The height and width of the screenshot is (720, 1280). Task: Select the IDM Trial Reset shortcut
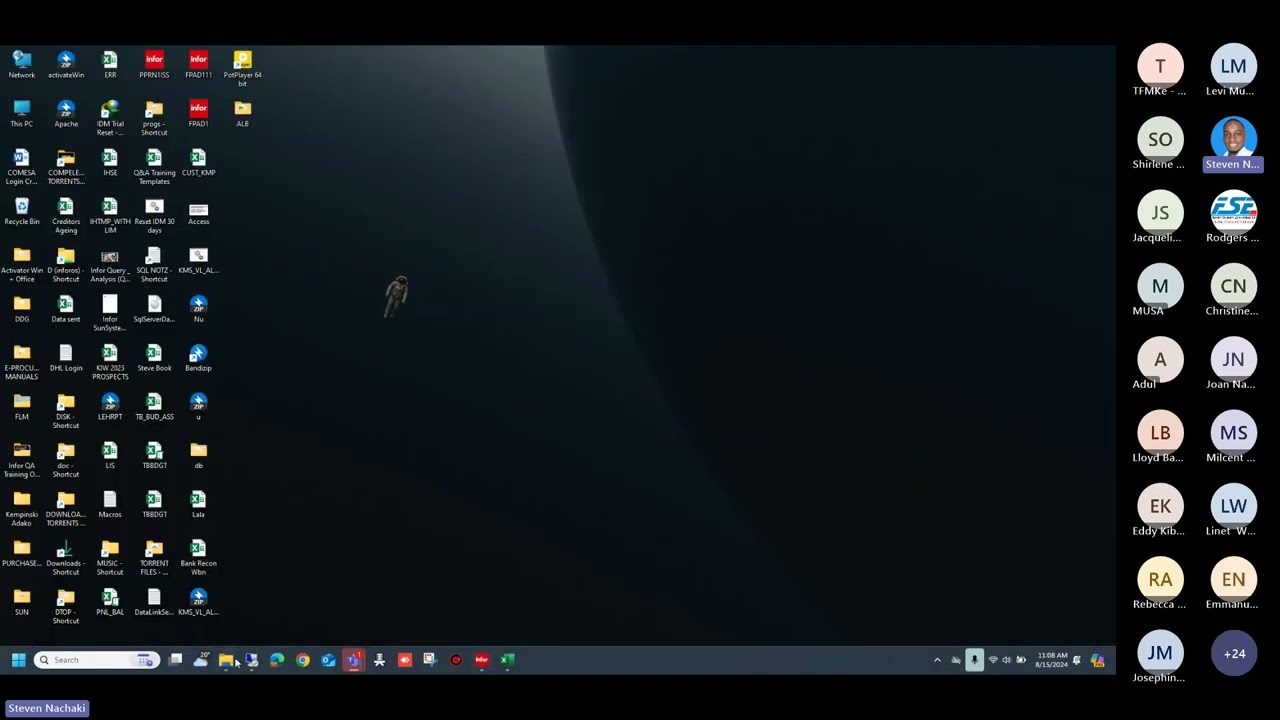(110, 118)
